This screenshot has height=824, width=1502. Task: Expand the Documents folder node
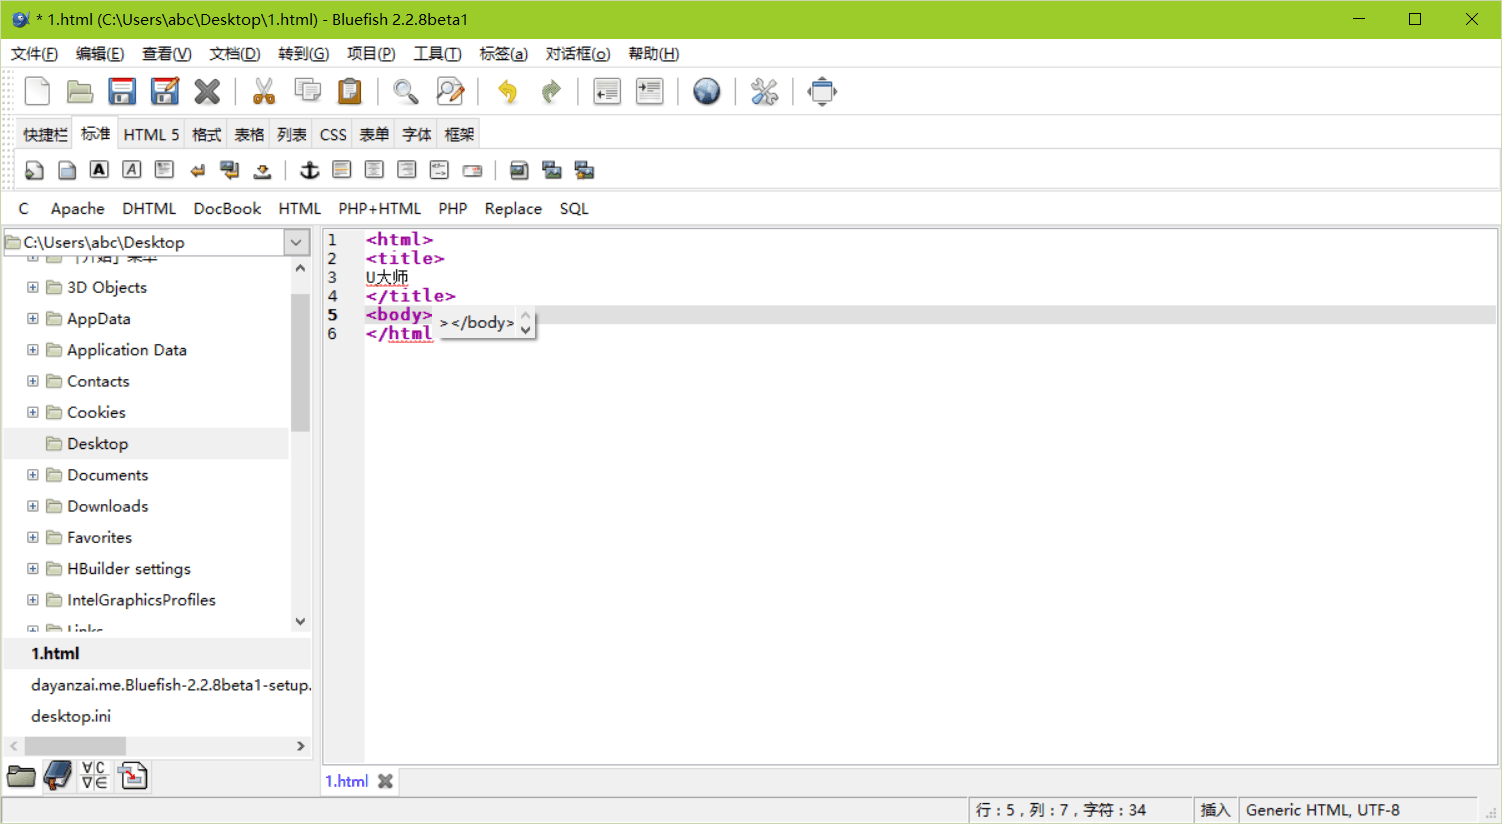click(x=33, y=475)
